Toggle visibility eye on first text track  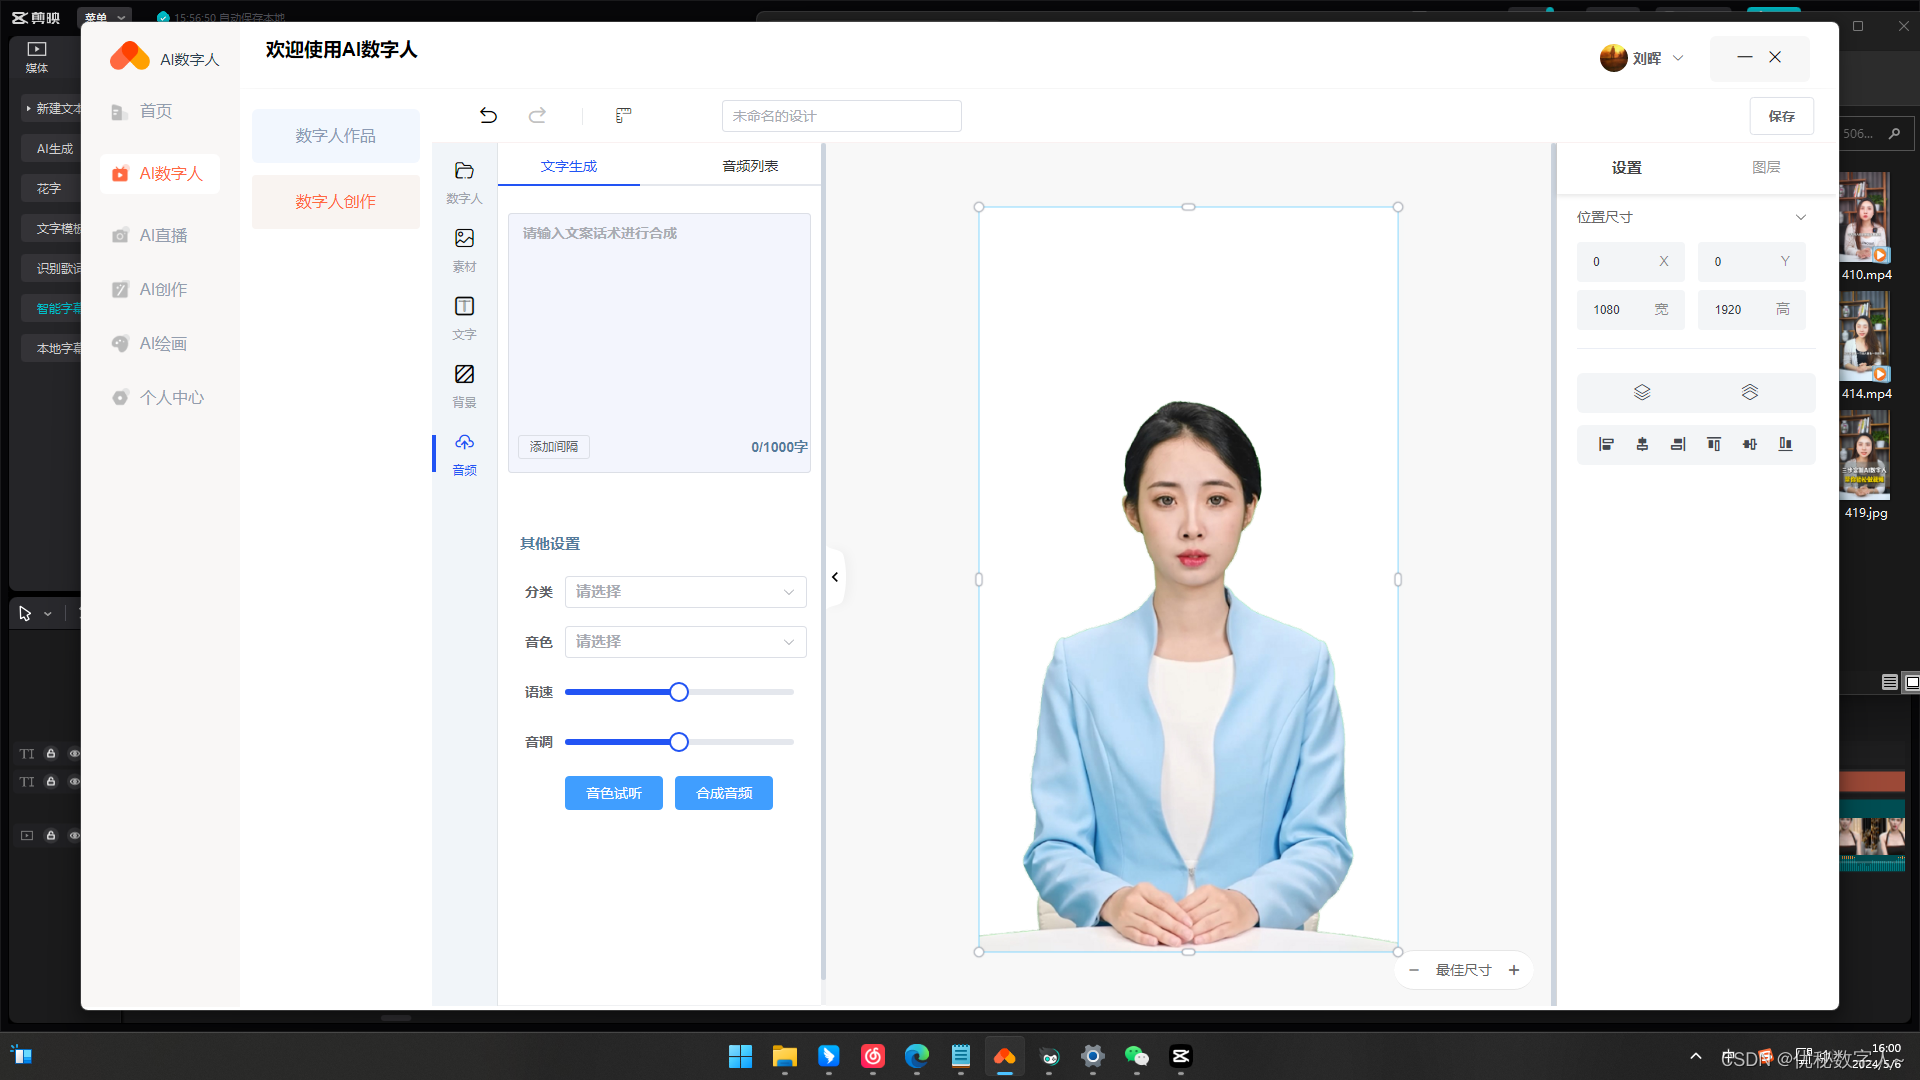[x=74, y=754]
